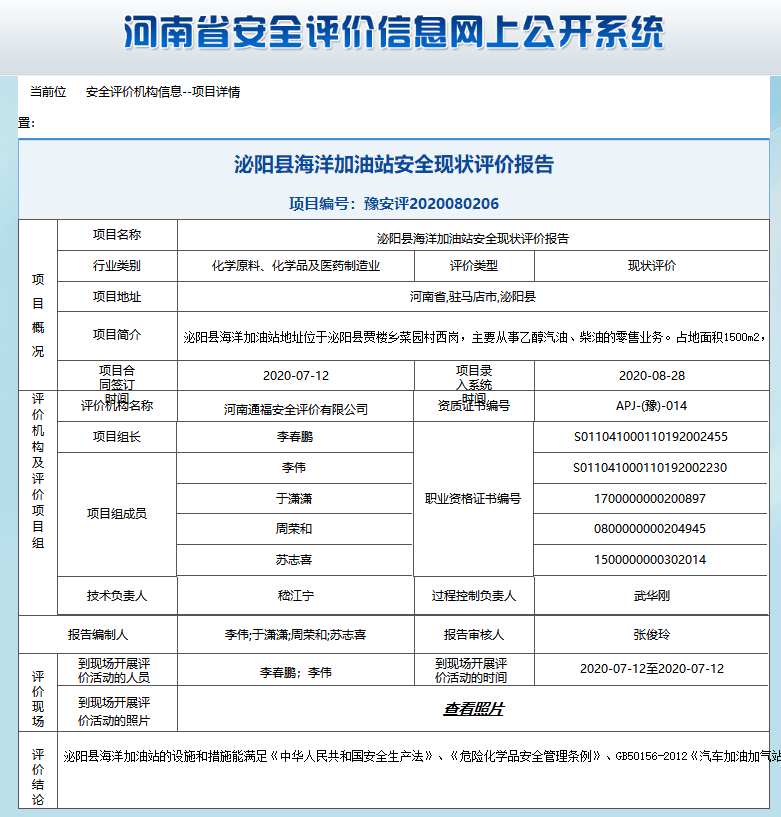Click organization name 河南通福安全评价有限公司
Image resolution: width=781 pixels, height=817 pixels.
[296, 410]
